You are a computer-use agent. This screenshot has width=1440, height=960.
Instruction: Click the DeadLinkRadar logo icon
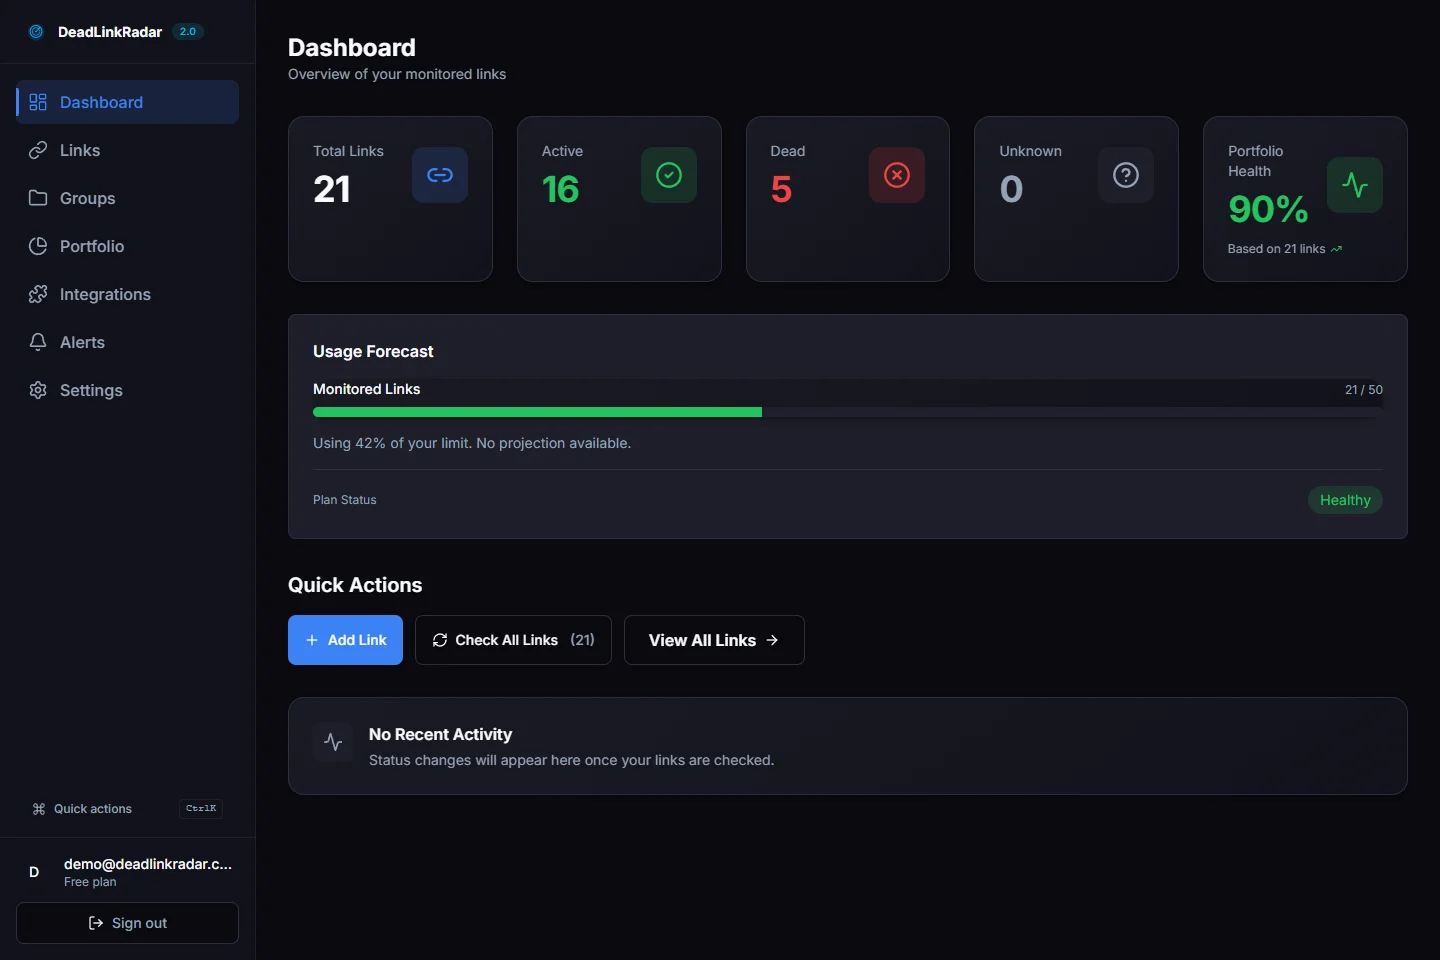pyautogui.click(x=36, y=32)
